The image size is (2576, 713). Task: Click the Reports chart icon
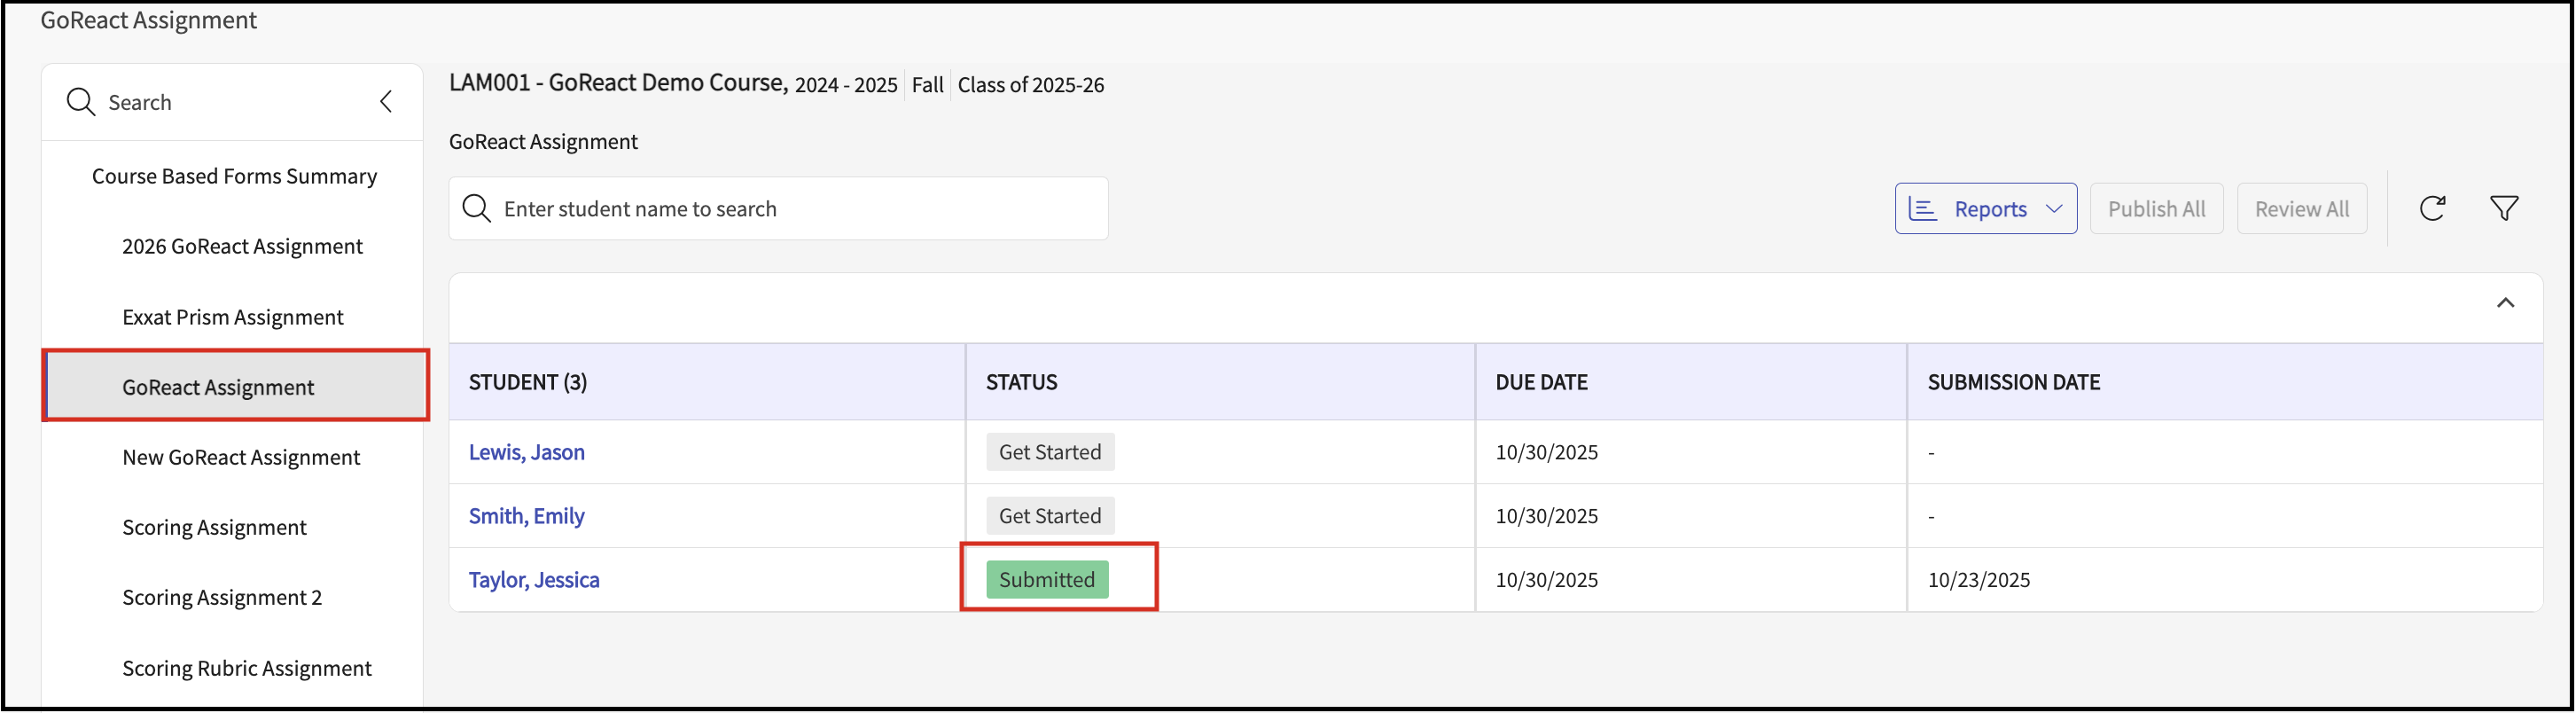coord(1922,209)
